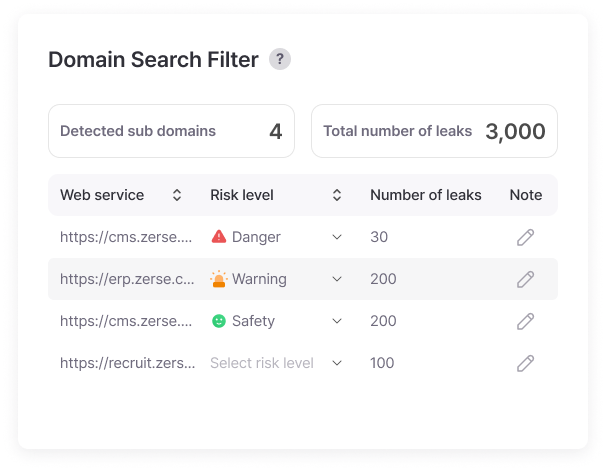Click the help question mark icon
Image resolution: width=606 pixels, height=471 pixels.
pos(280,59)
